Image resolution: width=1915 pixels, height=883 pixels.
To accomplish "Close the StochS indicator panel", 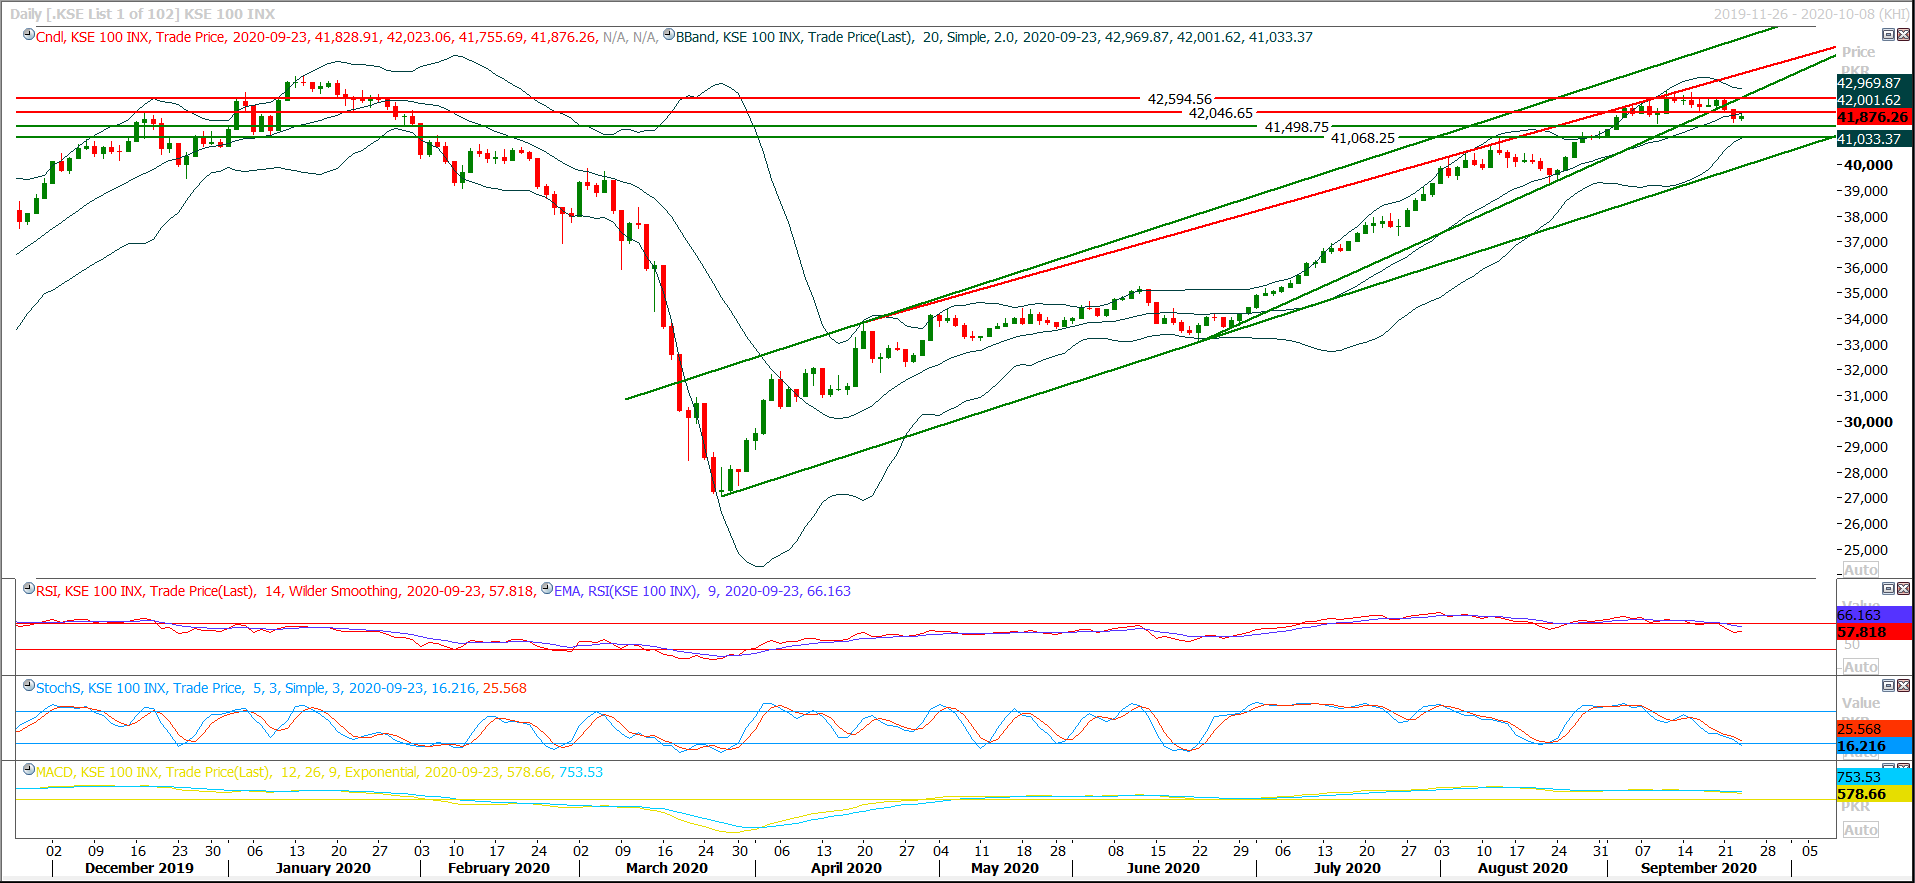I will point(1903,686).
